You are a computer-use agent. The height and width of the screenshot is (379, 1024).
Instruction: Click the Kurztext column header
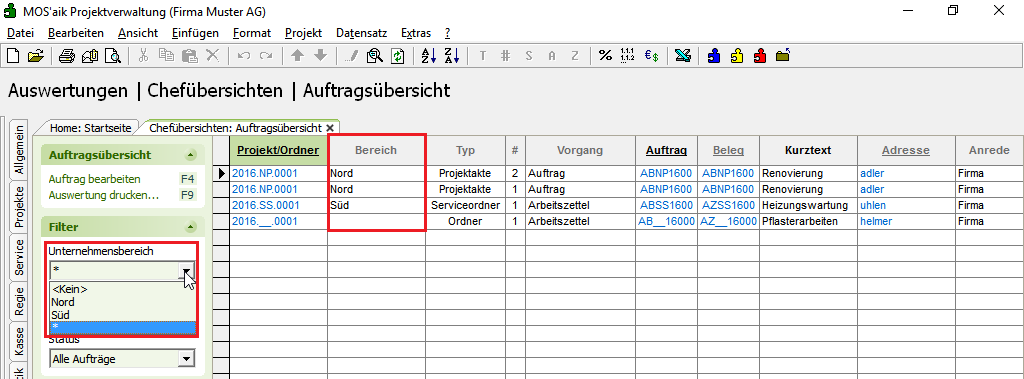[x=808, y=150]
